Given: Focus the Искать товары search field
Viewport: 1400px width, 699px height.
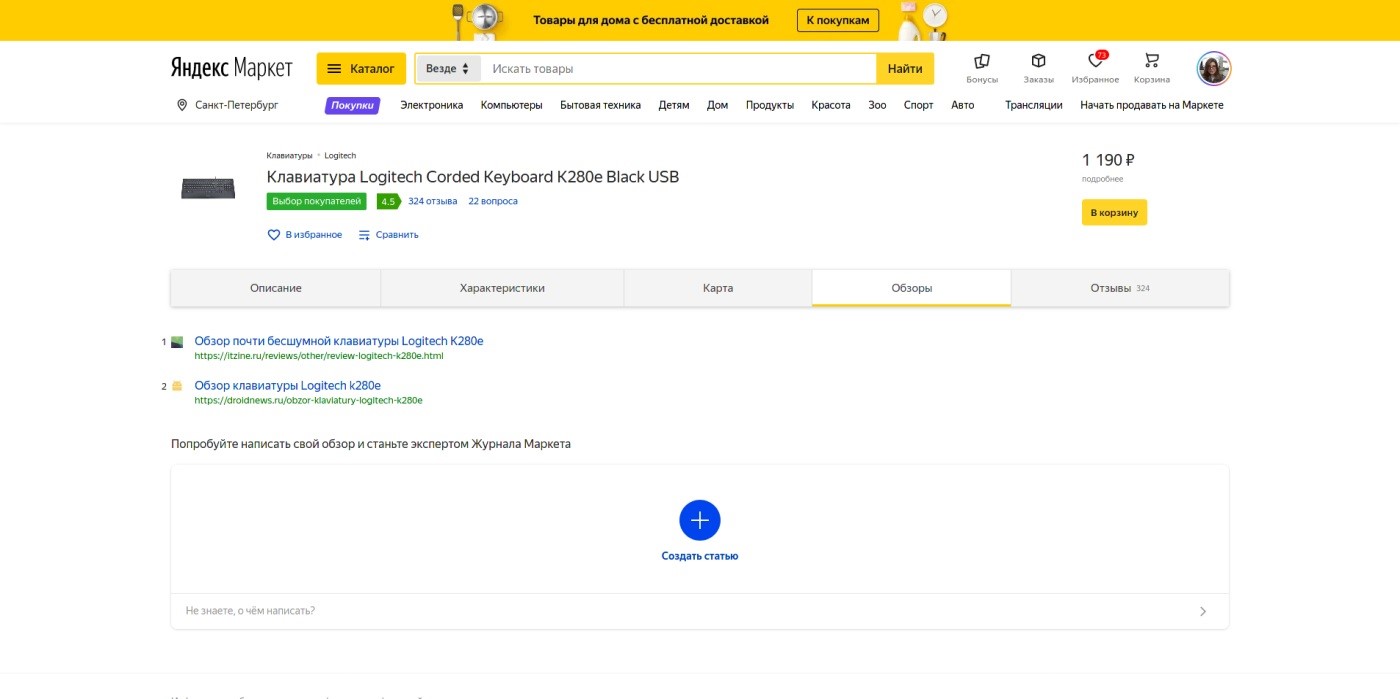Looking at the screenshot, I should point(678,69).
